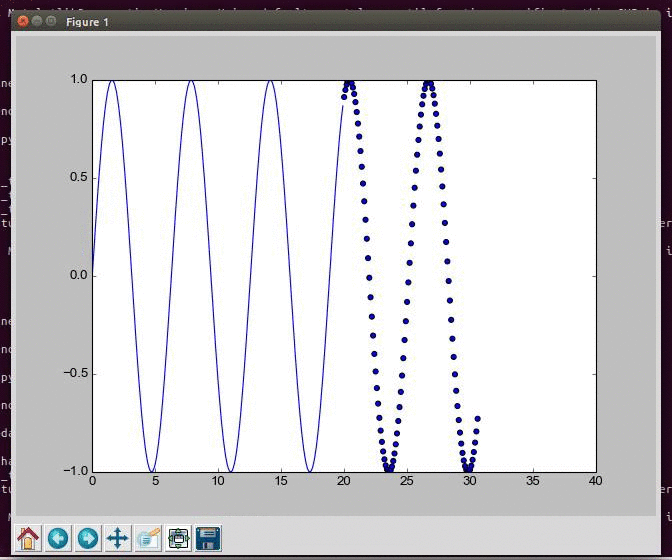Maximize the Figure 1 window
672x560 pixels.
click(51, 21)
